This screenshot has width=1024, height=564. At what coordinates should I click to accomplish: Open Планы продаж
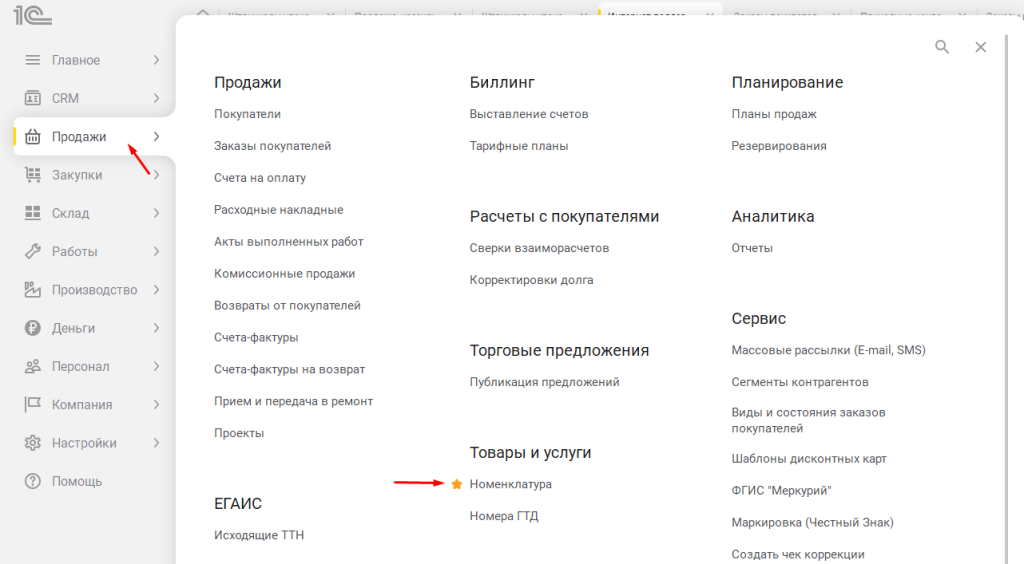pyautogui.click(x=774, y=114)
